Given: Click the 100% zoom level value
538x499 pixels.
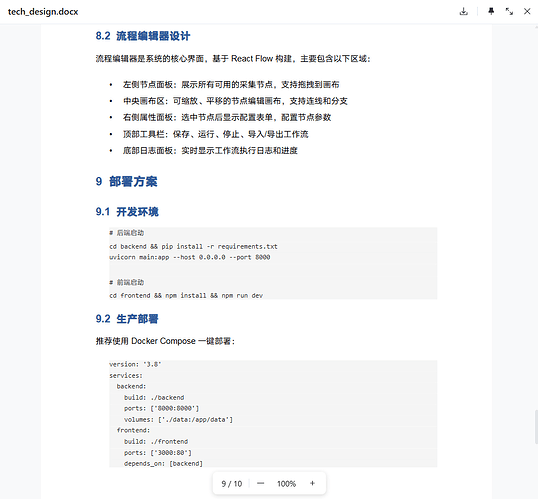Looking at the screenshot, I should pos(286,484).
